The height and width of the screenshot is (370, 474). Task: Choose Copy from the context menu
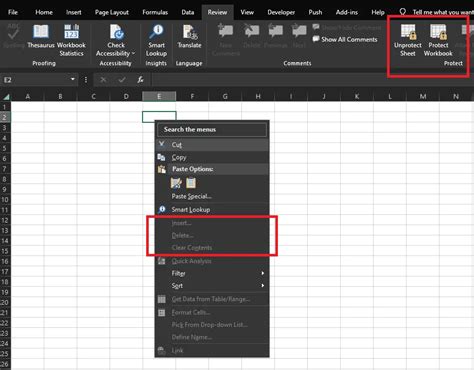[x=212, y=157]
